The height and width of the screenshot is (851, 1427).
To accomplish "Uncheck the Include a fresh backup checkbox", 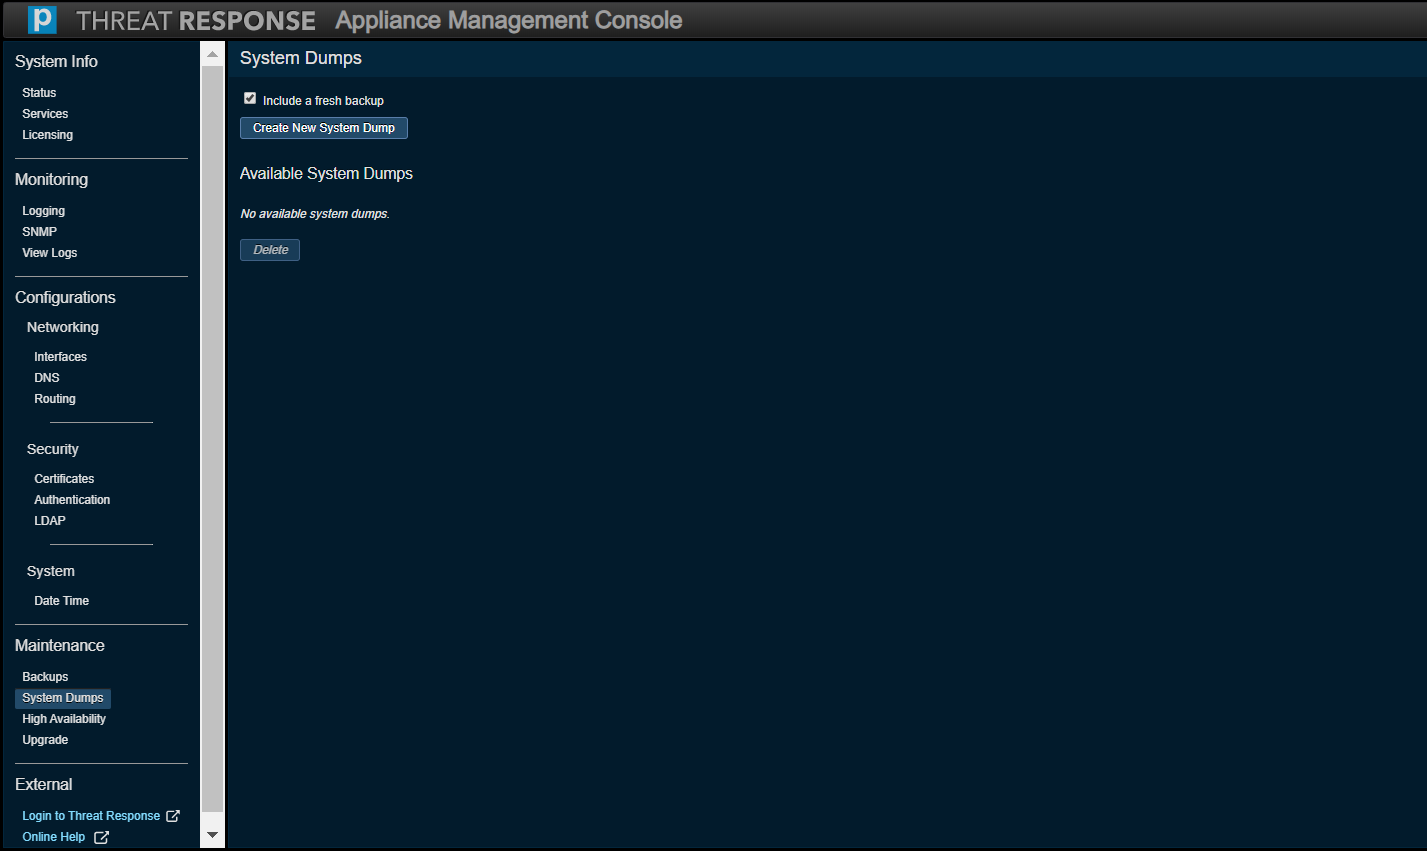I will (250, 98).
